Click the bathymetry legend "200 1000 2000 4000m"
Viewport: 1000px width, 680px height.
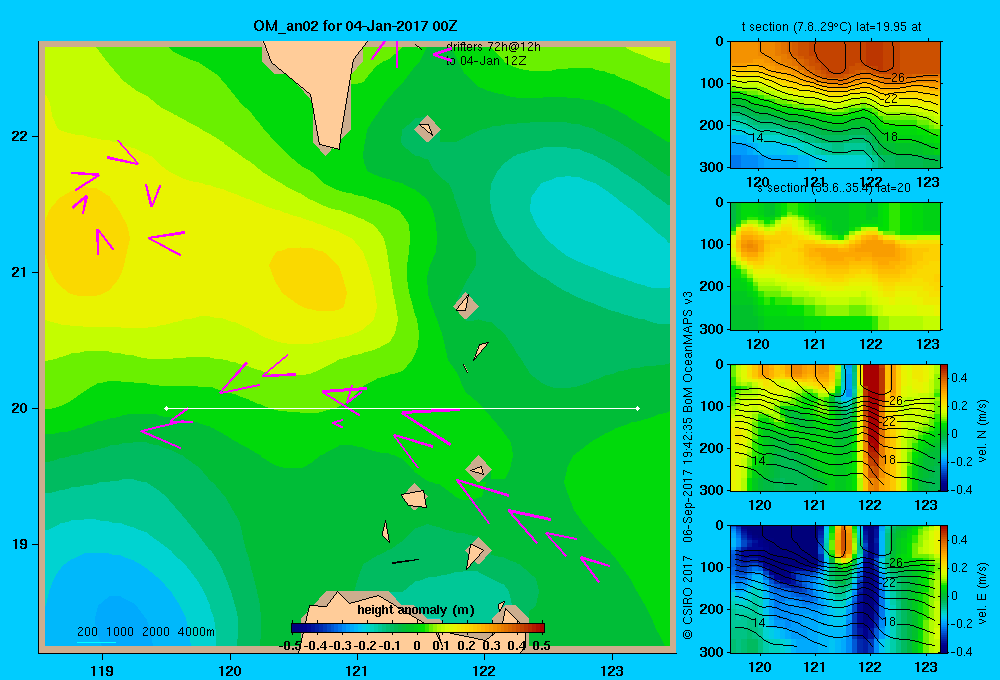click(145, 632)
